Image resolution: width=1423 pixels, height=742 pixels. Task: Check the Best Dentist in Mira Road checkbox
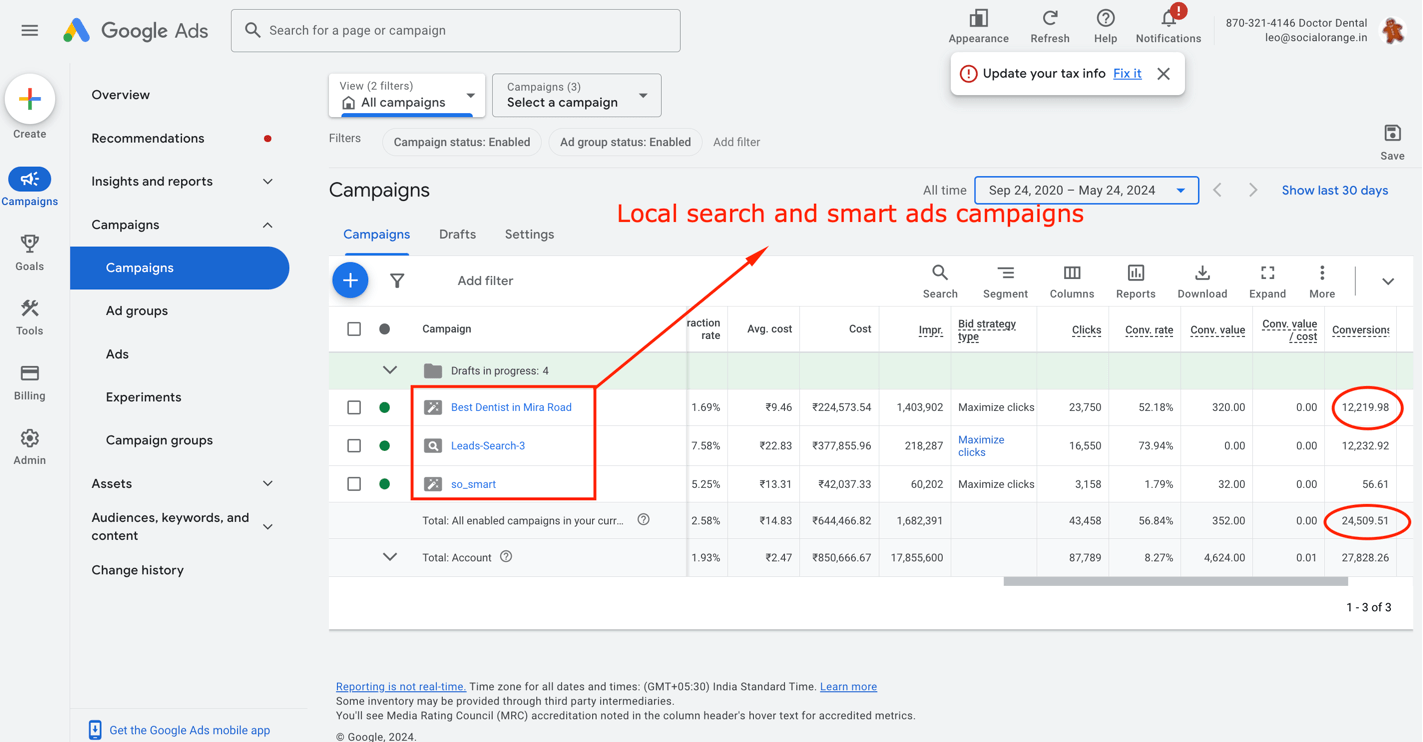click(x=354, y=408)
